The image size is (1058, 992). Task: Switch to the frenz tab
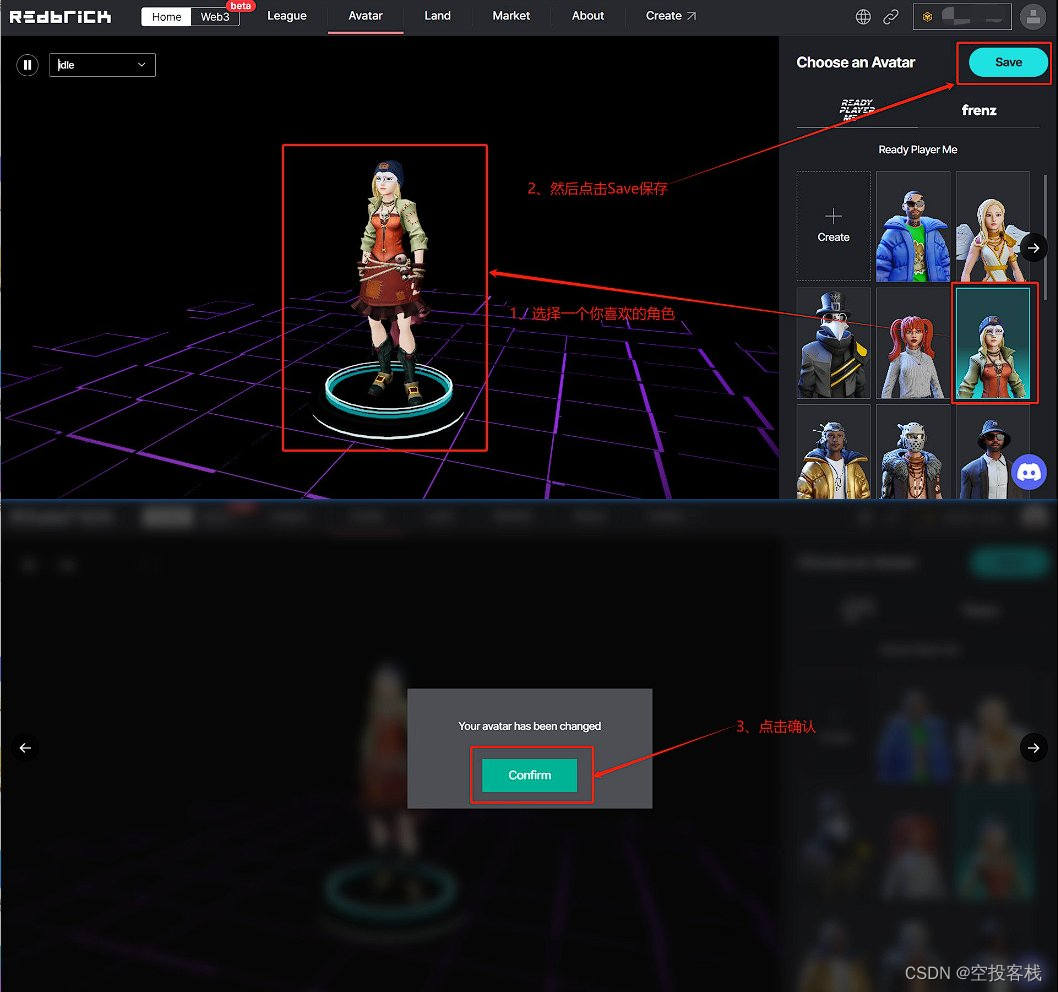coord(979,110)
